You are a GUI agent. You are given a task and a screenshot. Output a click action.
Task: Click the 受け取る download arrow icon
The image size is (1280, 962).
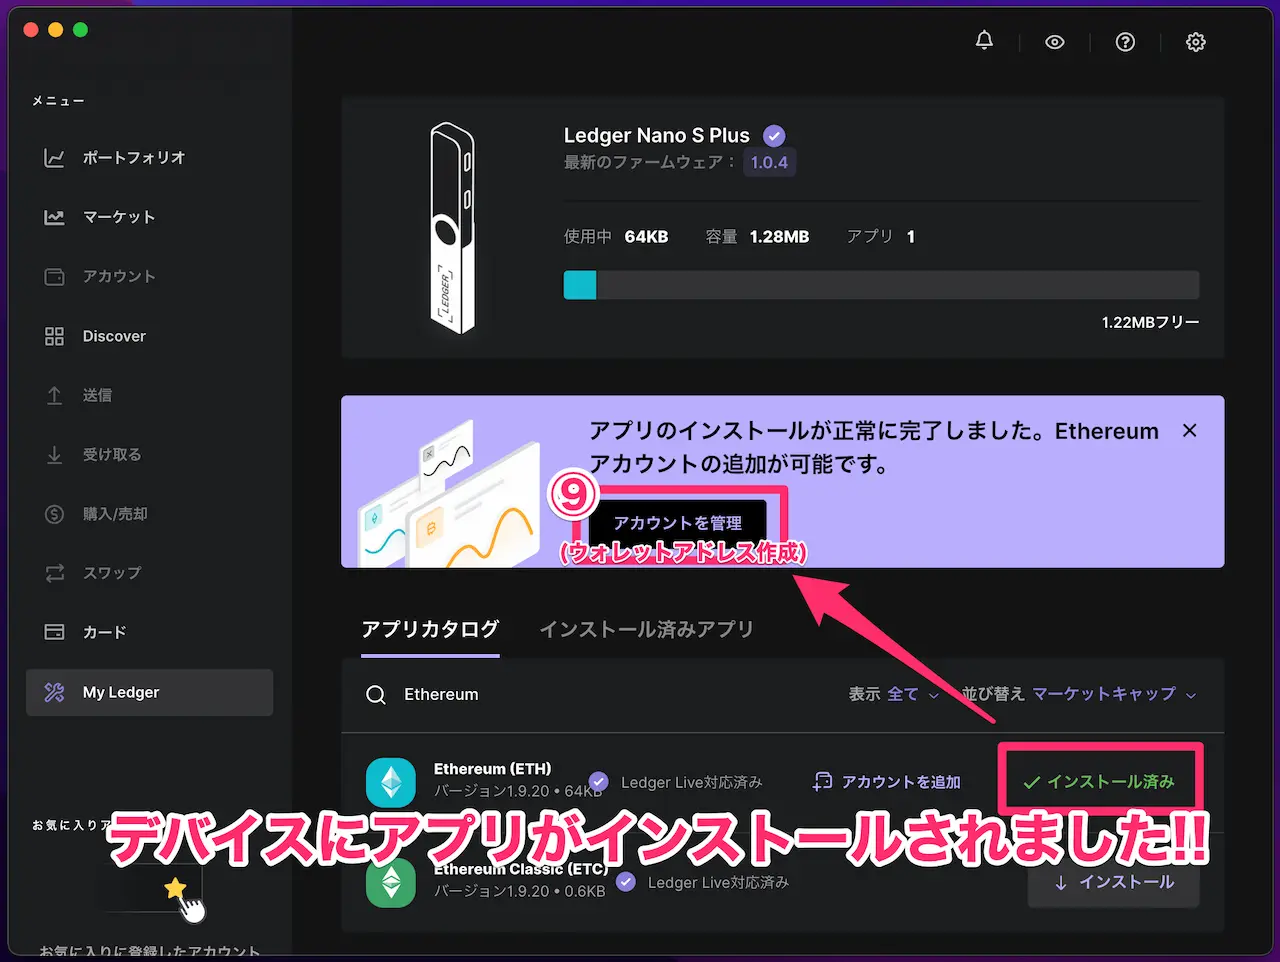coord(54,455)
